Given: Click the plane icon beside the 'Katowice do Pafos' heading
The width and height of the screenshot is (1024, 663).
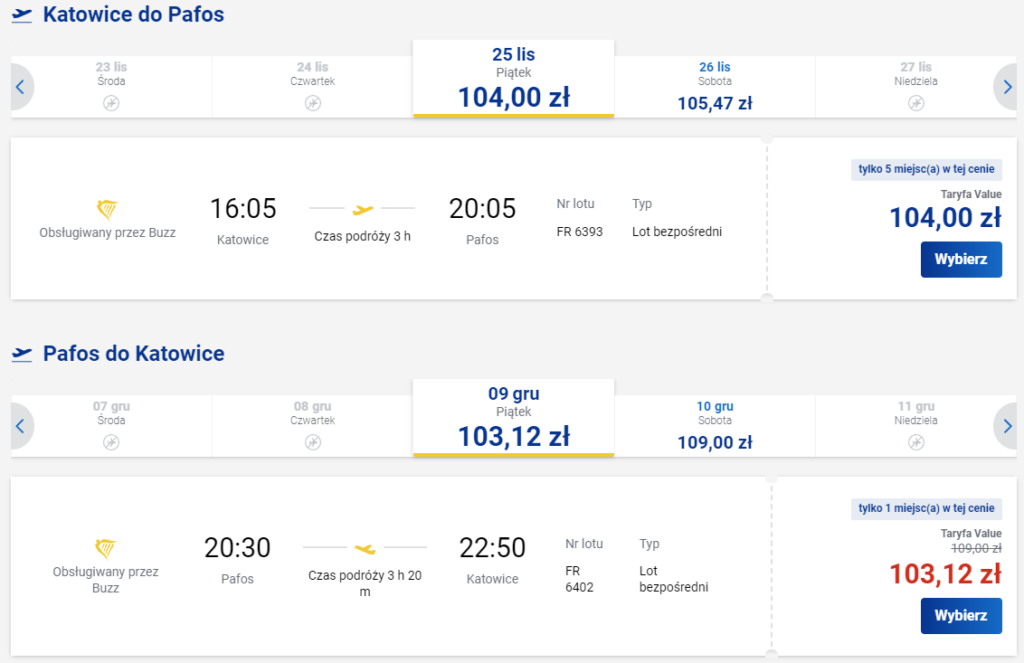Looking at the screenshot, I should pyautogui.click(x=22, y=15).
